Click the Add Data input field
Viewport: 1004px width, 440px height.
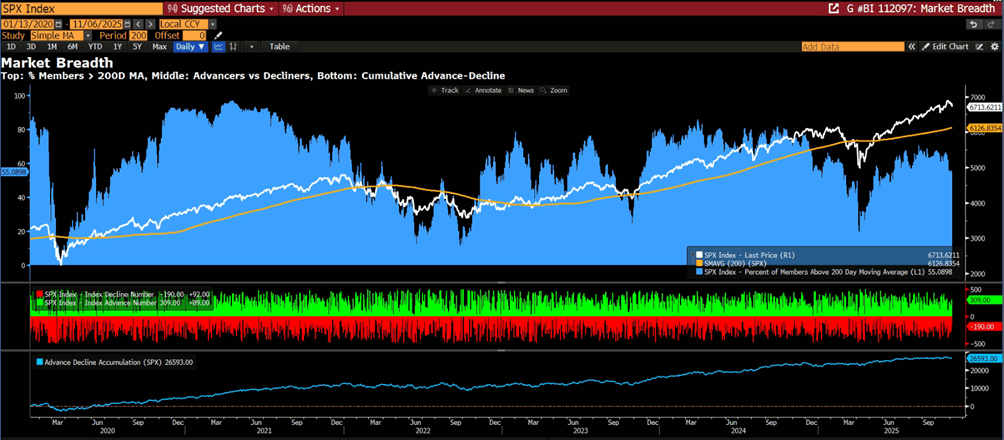click(853, 47)
